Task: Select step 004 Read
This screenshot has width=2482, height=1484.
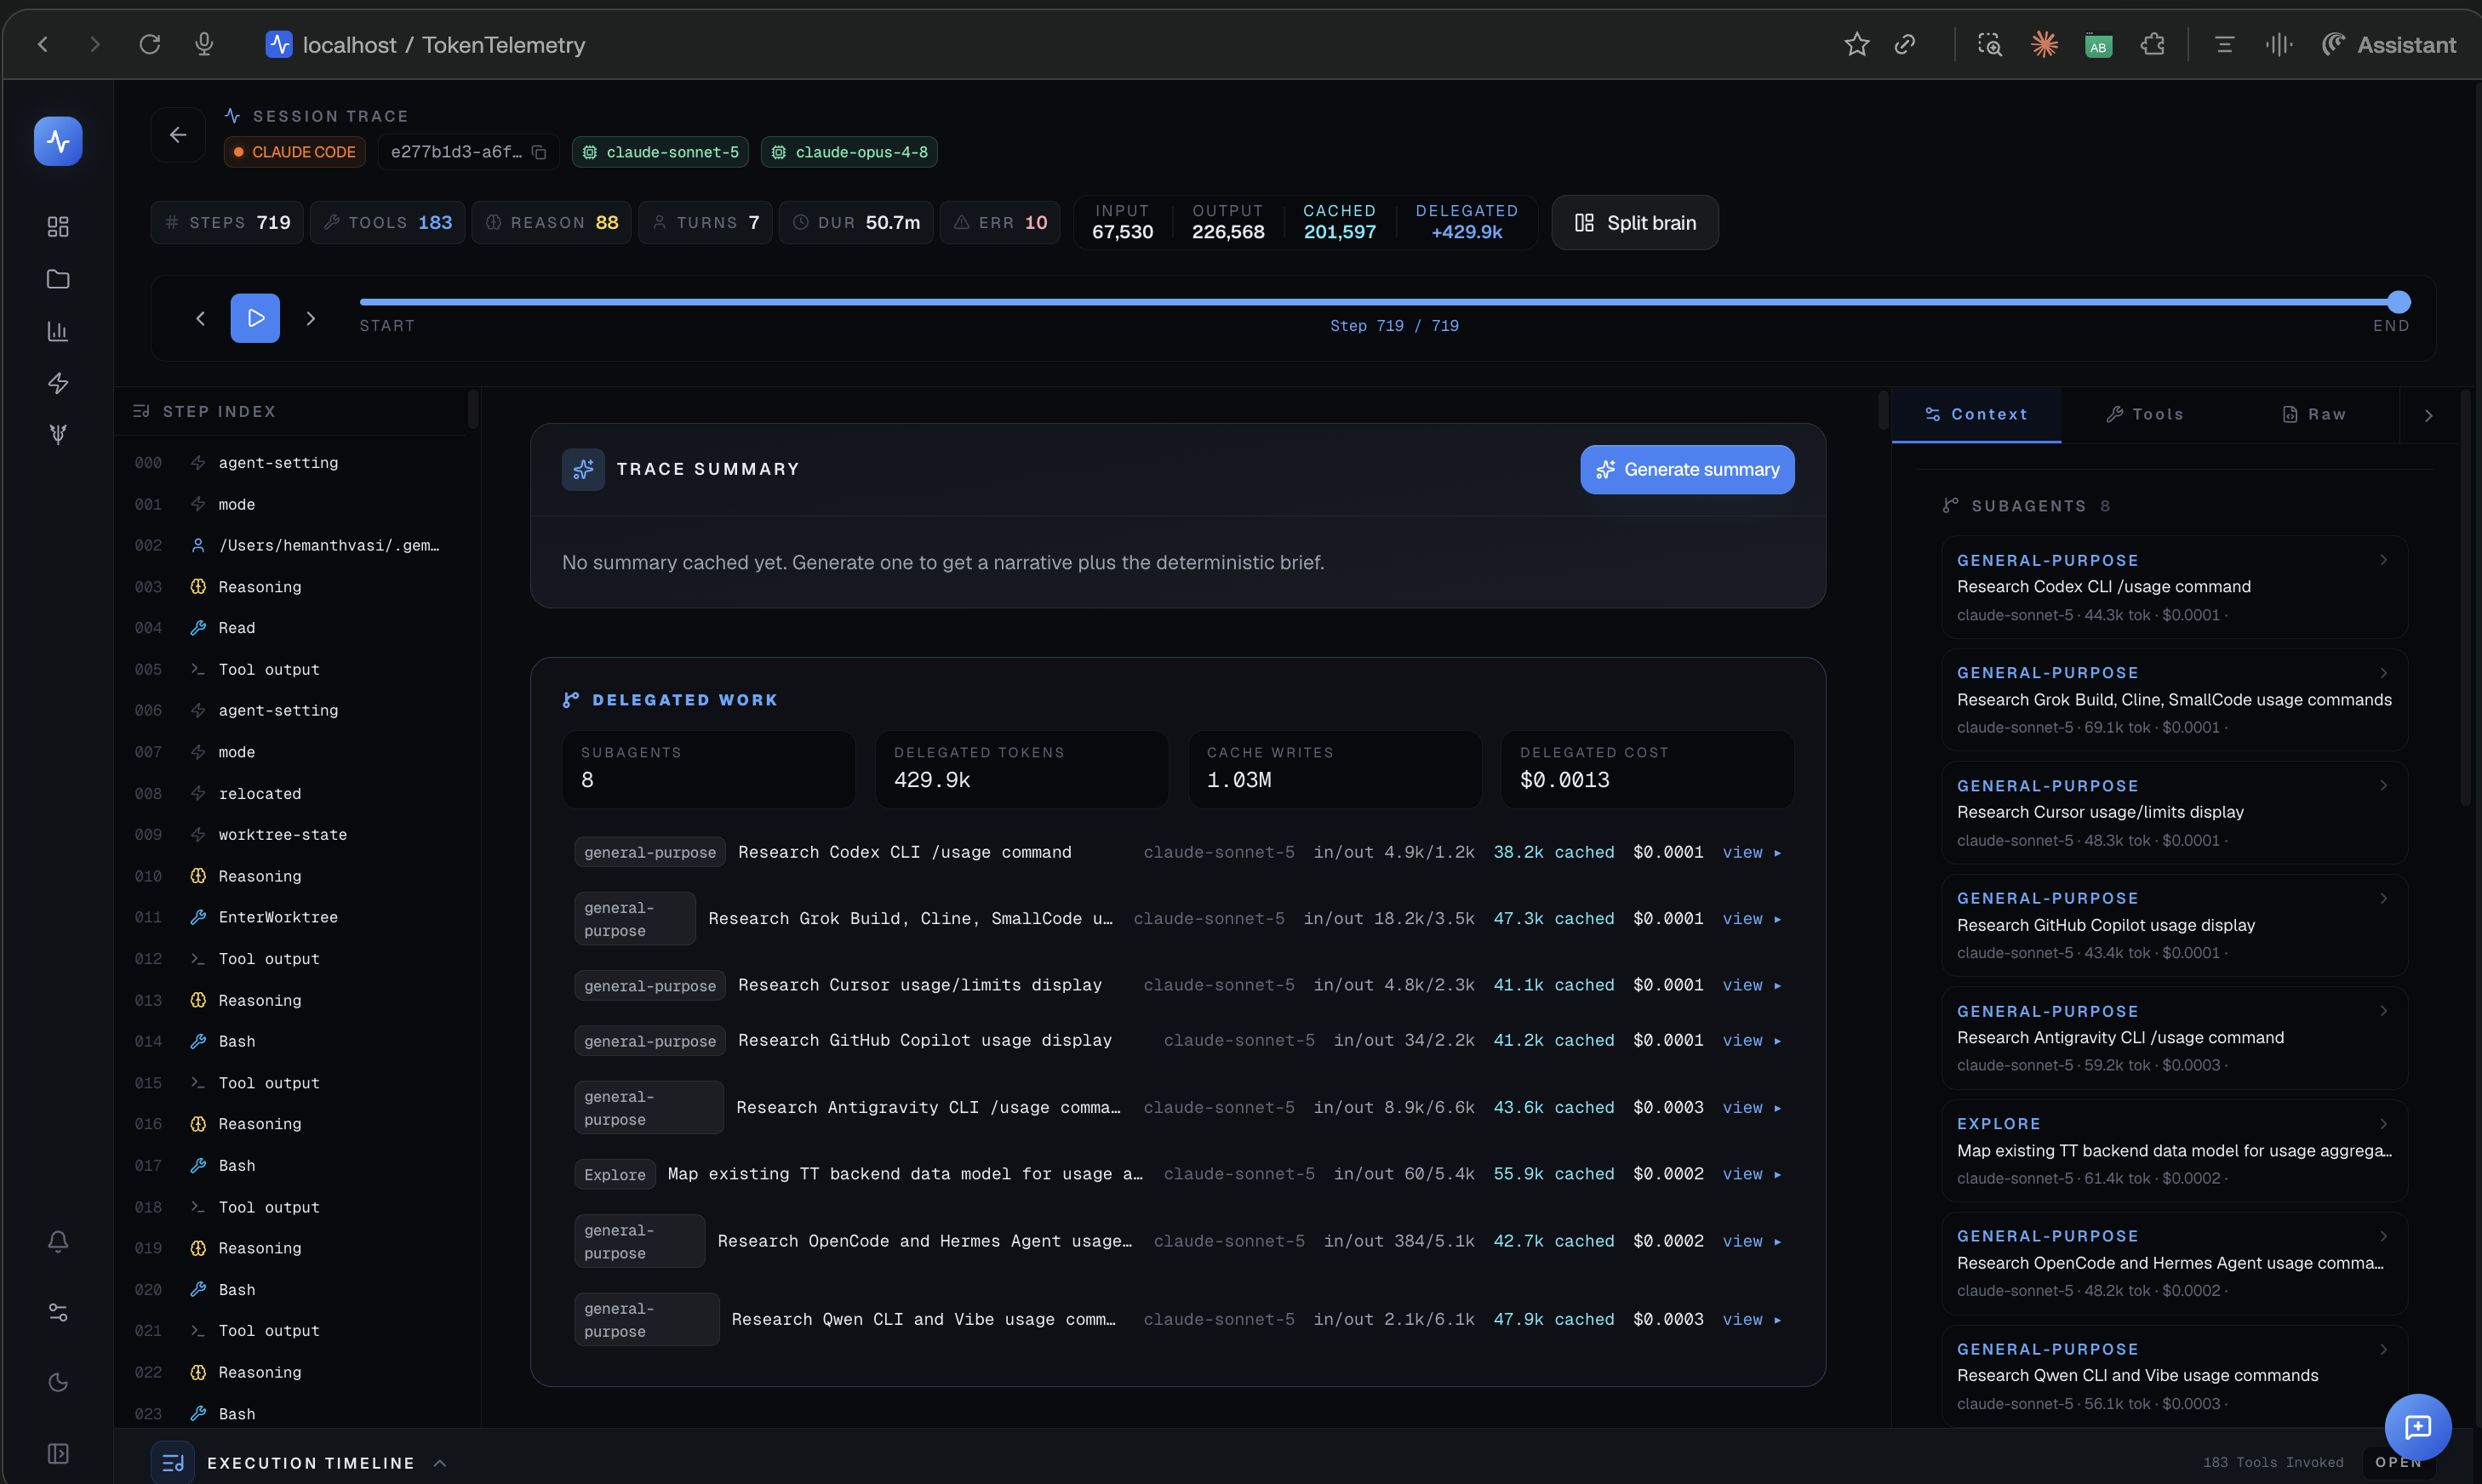Action: point(291,628)
